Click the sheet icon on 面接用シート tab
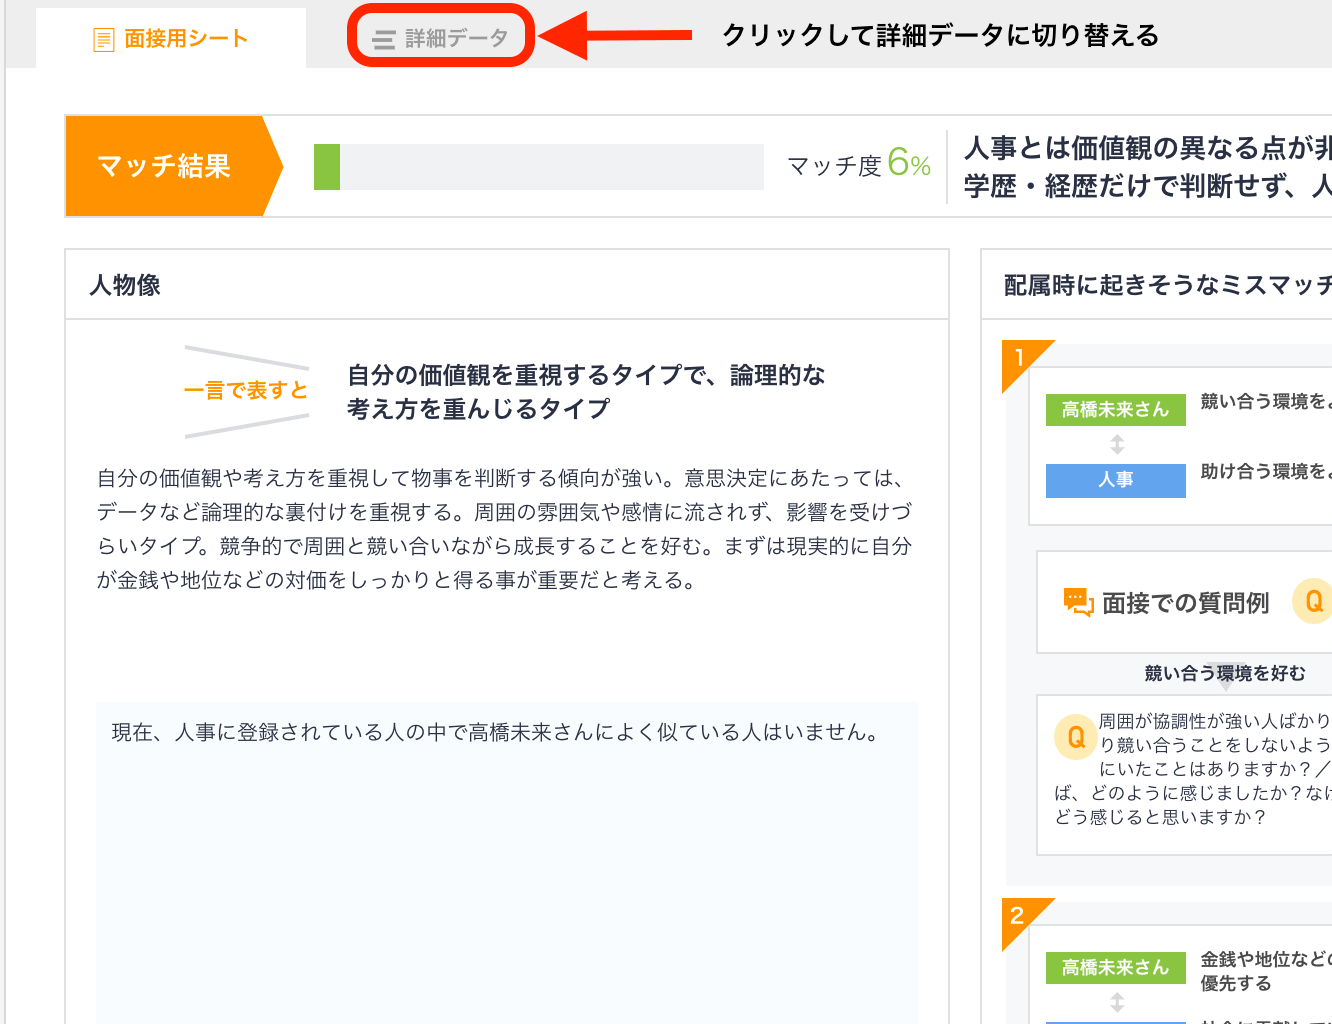This screenshot has height=1024, width=1332. (103, 40)
